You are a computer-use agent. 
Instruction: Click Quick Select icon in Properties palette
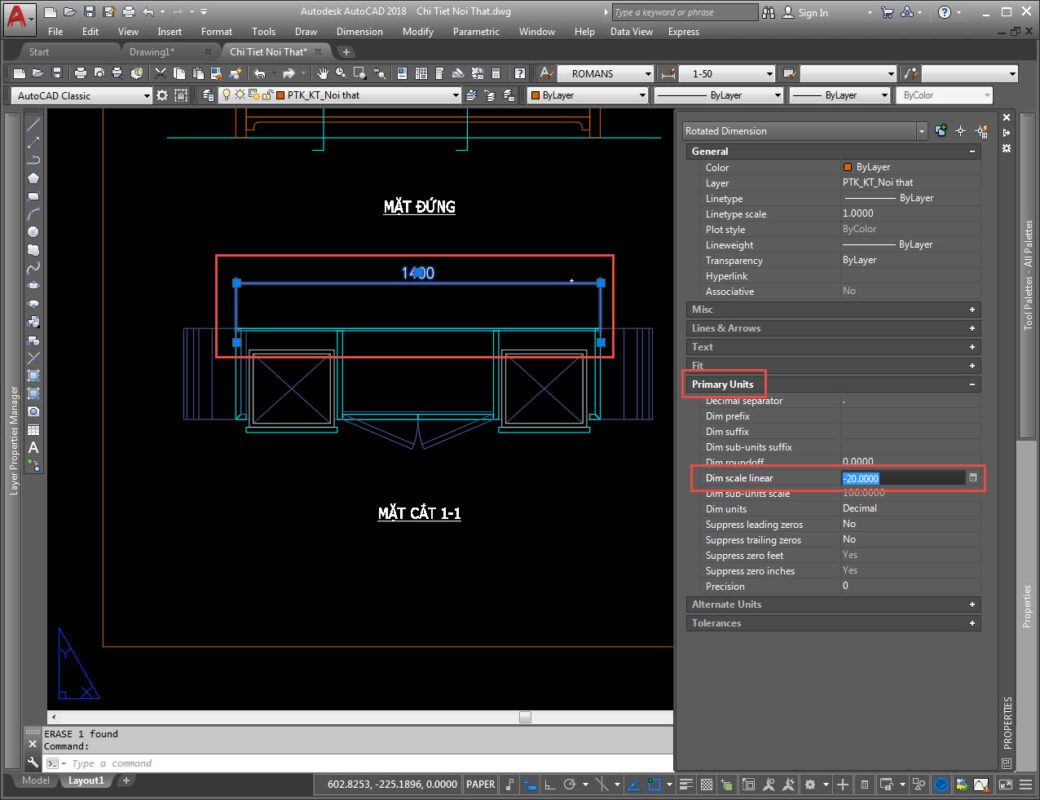coord(982,131)
